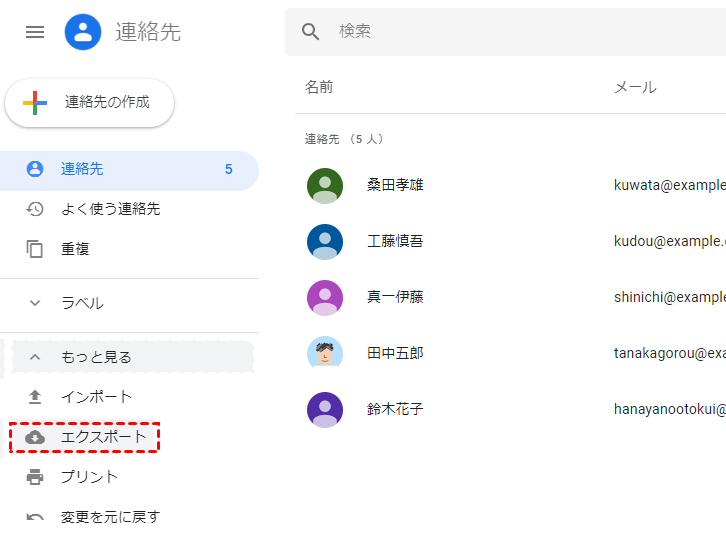This screenshot has width=726, height=536.
Task: Click the green avatar of 桑田孝雄
Action: coord(325,185)
